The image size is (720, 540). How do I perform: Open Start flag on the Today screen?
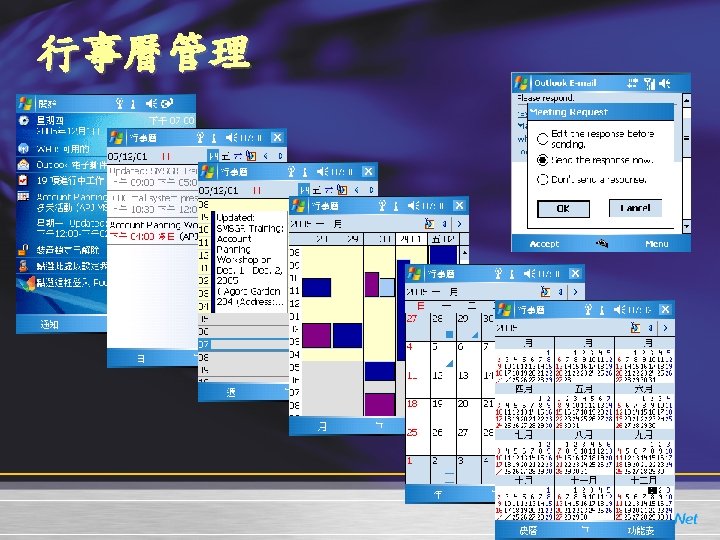coord(25,104)
